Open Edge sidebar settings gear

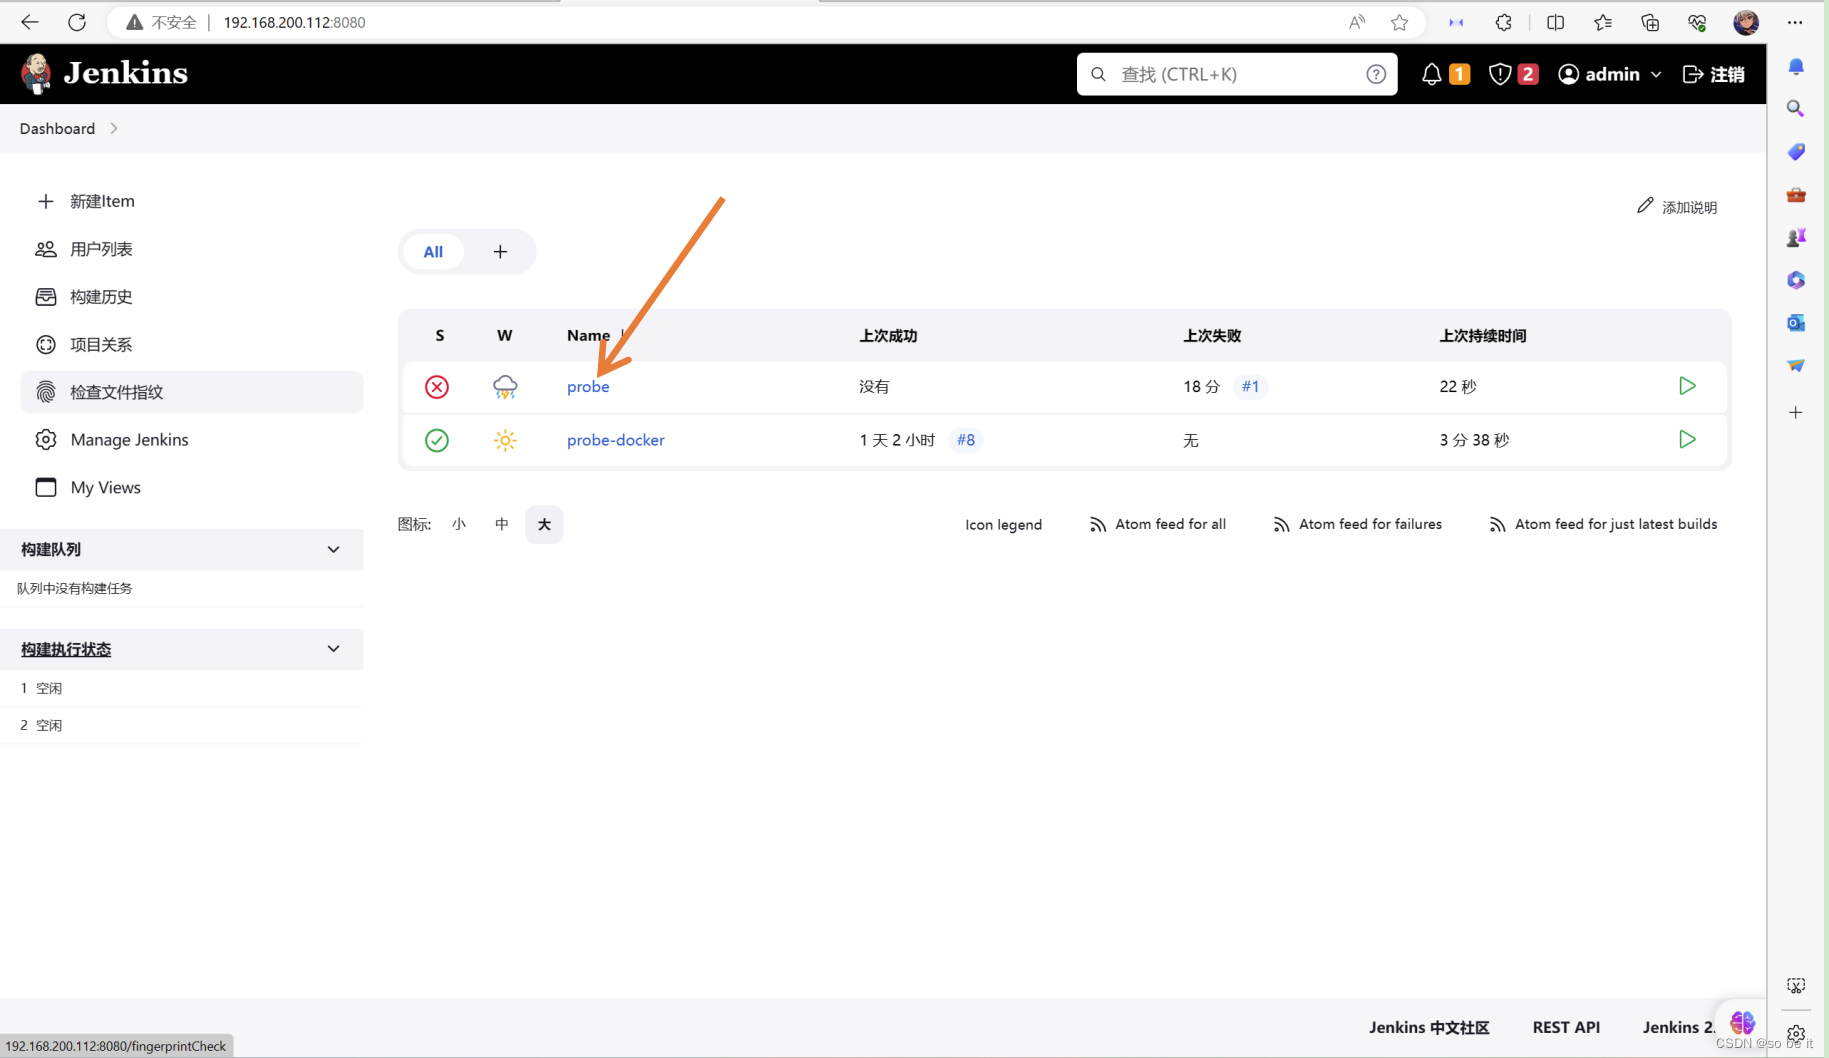[x=1796, y=1034]
